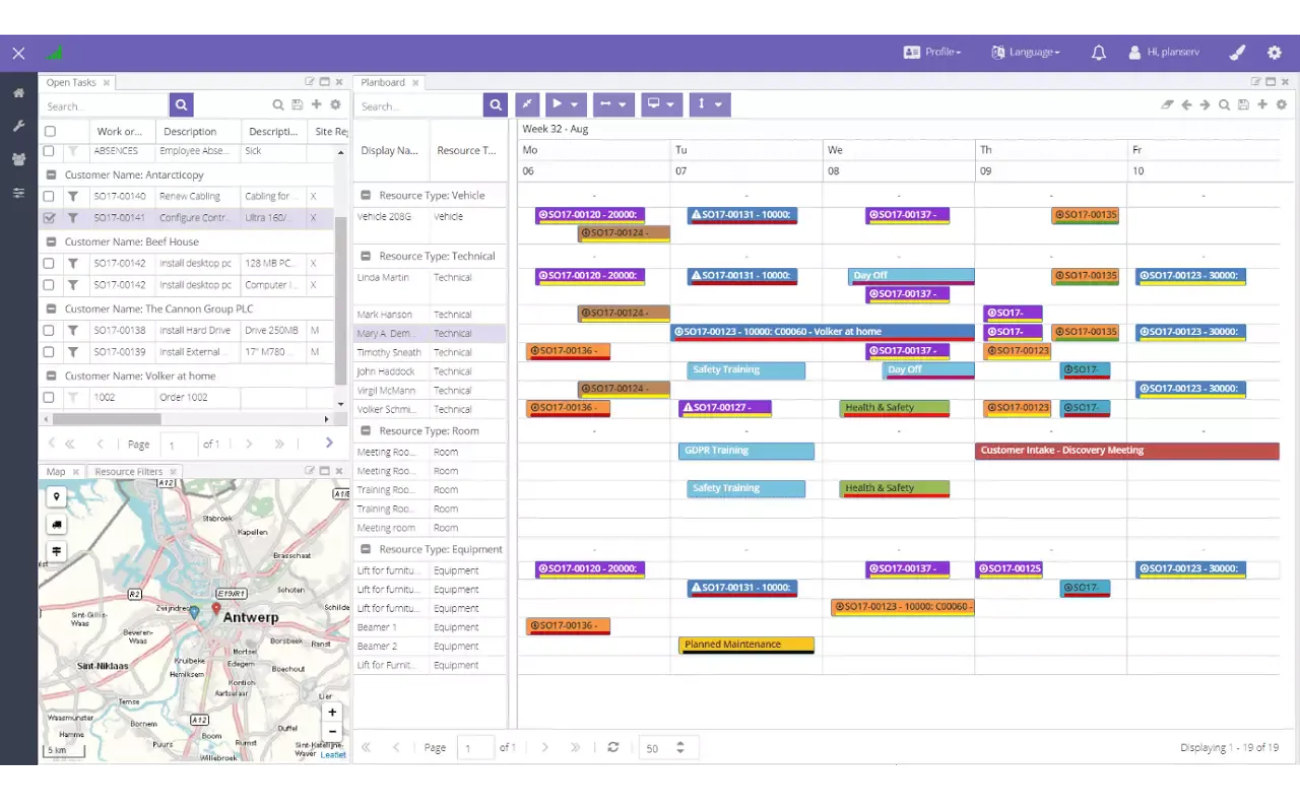1300x800 pixels.
Task: Select the Open Tasks tab
Action: (71, 83)
